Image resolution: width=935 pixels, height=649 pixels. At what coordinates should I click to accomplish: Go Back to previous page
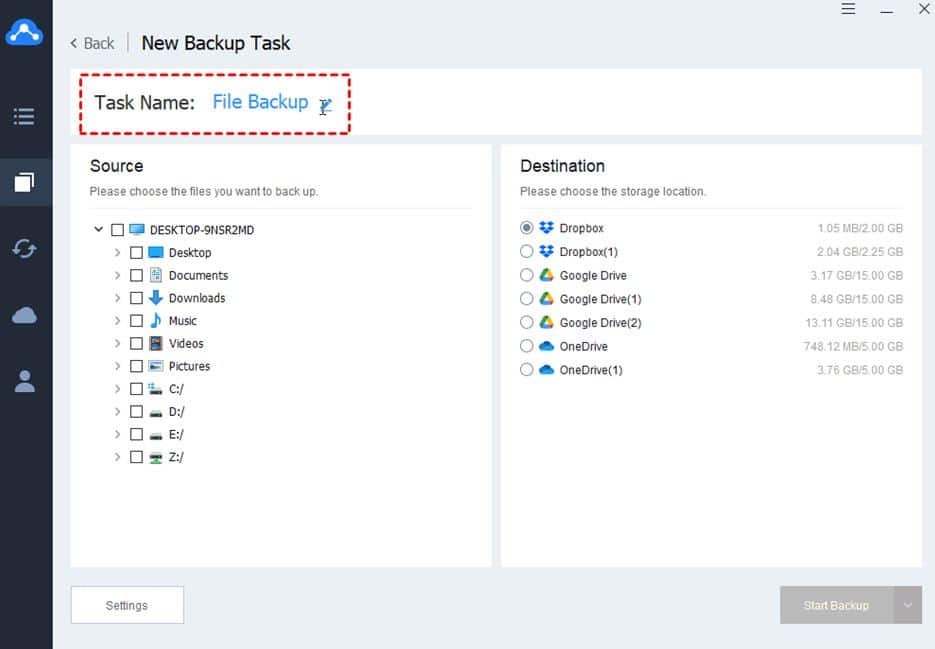(92, 44)
